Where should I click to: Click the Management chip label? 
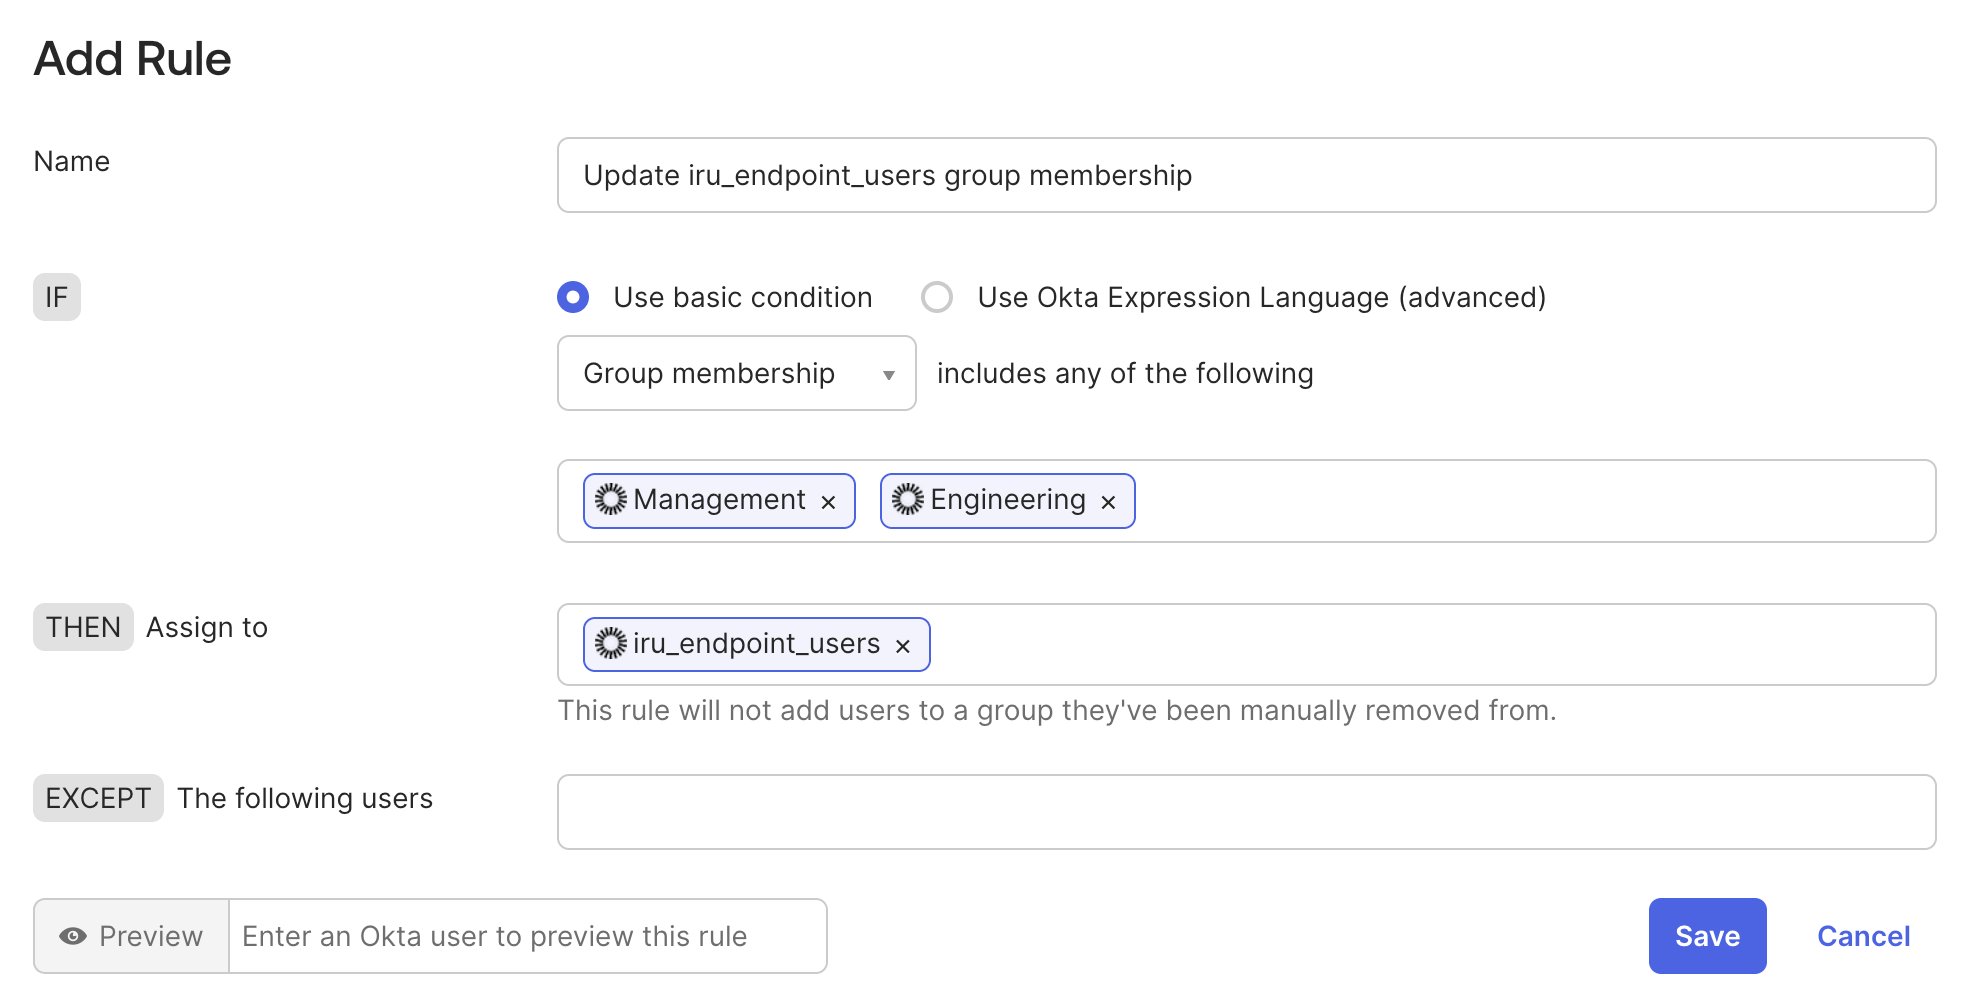pyautogui.click(x=719, y=499)
